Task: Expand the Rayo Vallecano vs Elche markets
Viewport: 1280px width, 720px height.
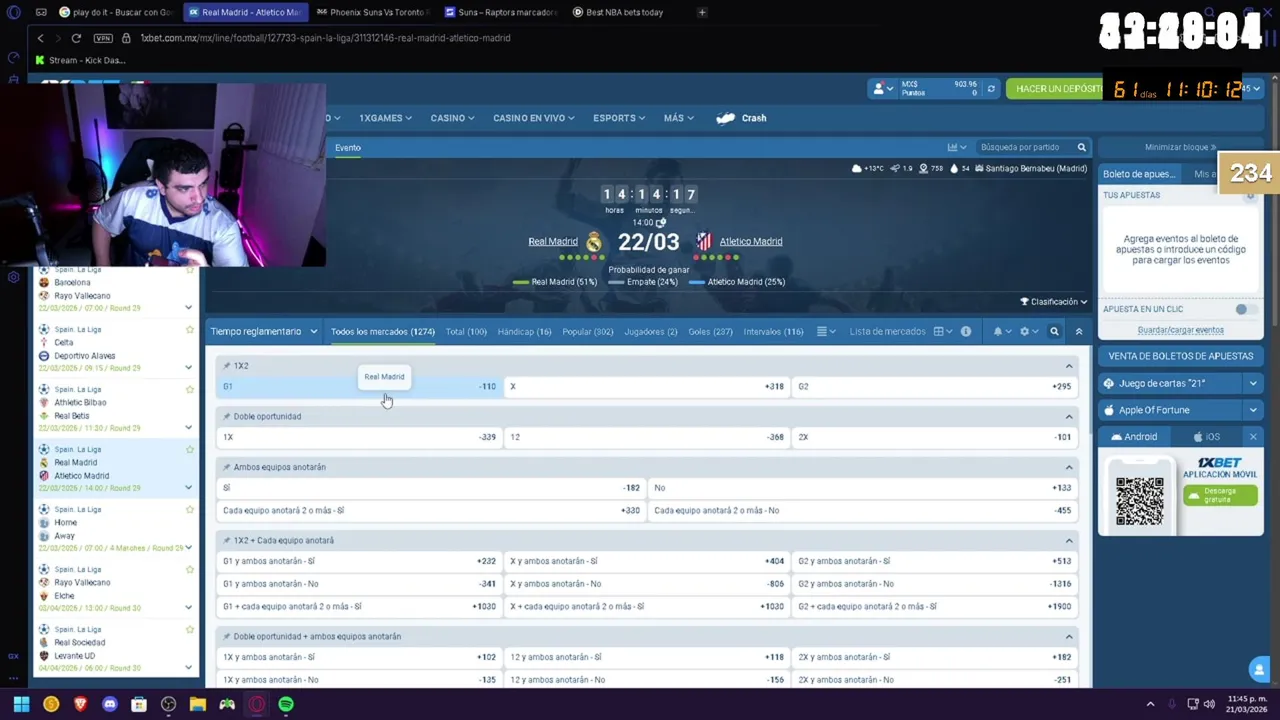Action: [x=188, y=608]
